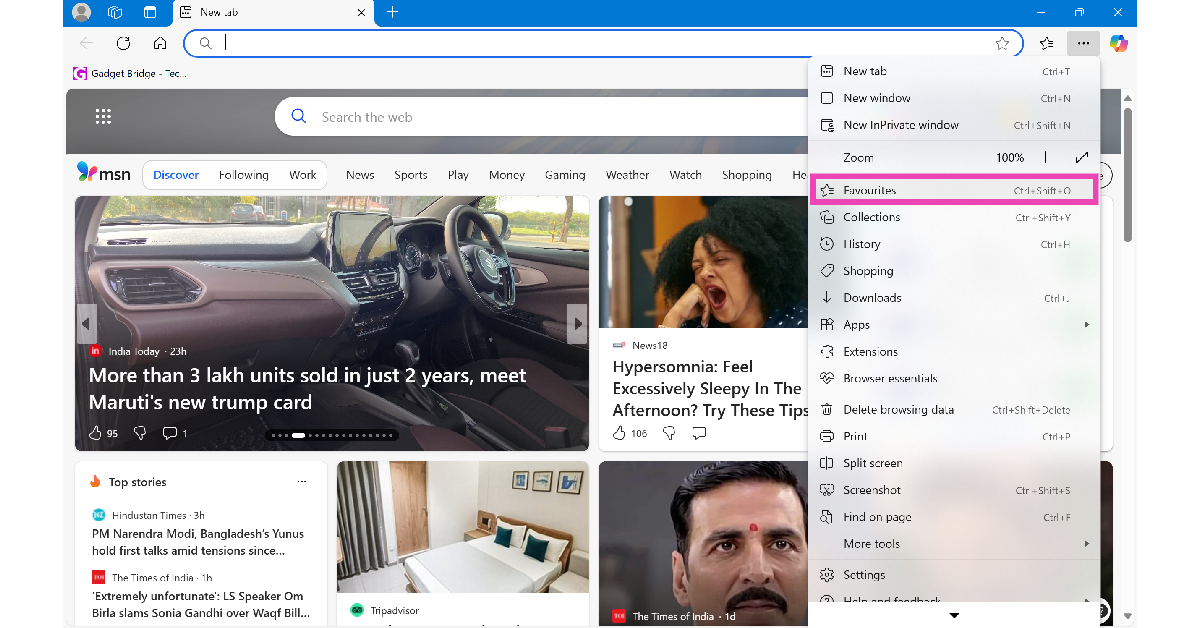Open the Gadget Bridge bookmark
The height and width of the screenshot is (628, 1200).
130,73
